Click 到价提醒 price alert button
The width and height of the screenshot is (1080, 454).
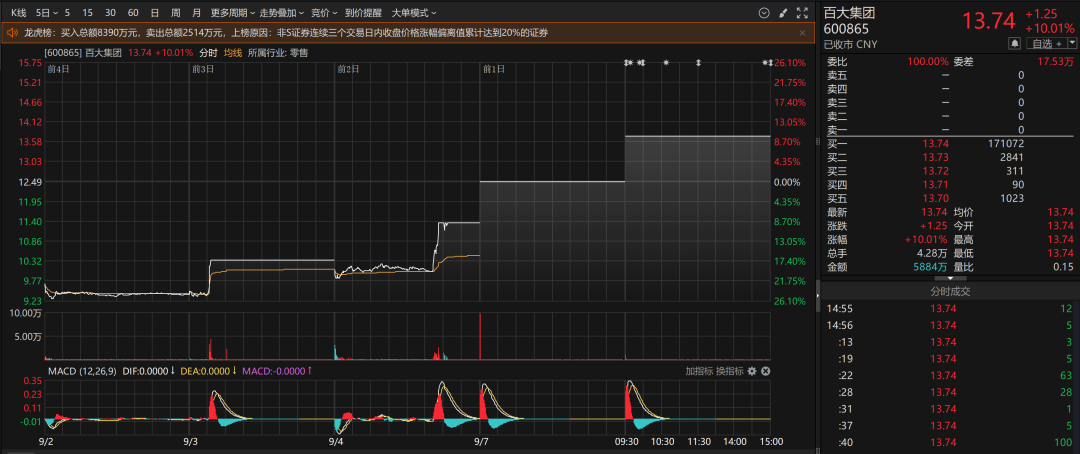click(362, 12)
